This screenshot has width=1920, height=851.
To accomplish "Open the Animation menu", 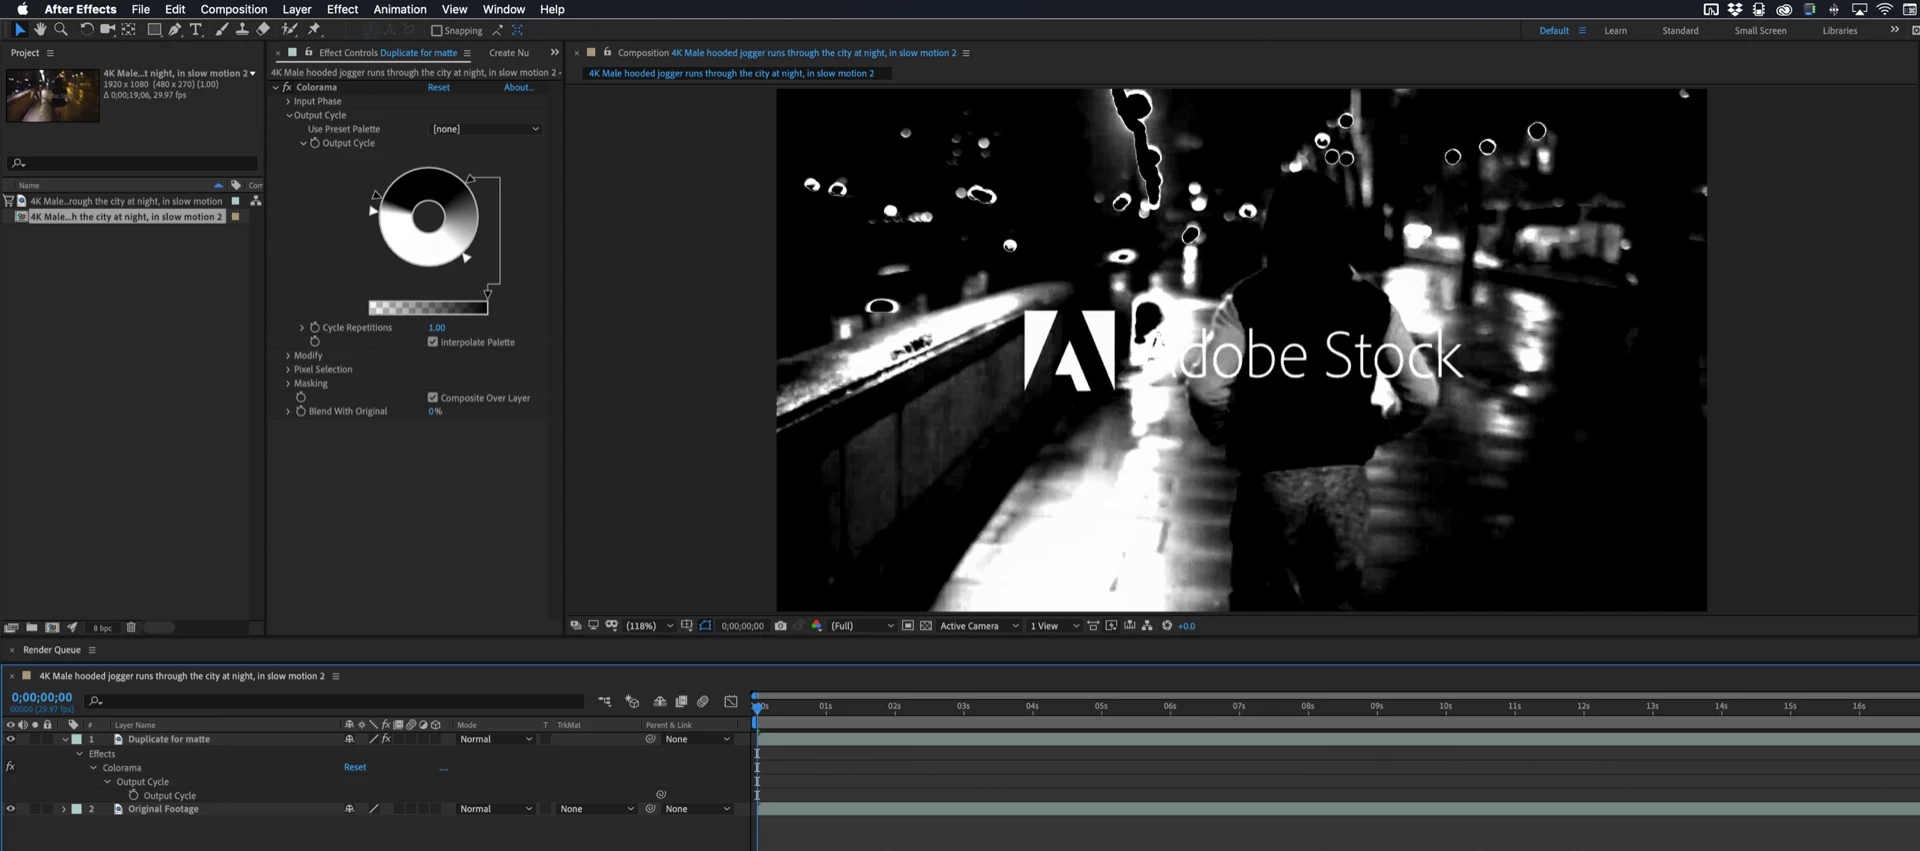I will point(400,9).
